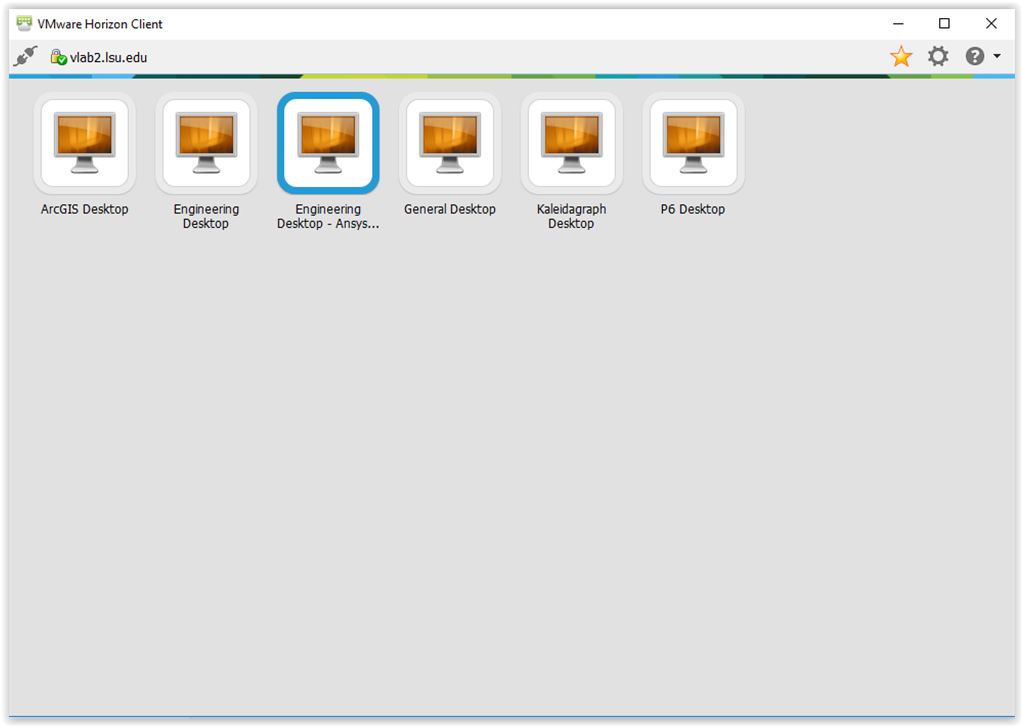
Task: Click the General Desktop label
Action: pos(450,209)
